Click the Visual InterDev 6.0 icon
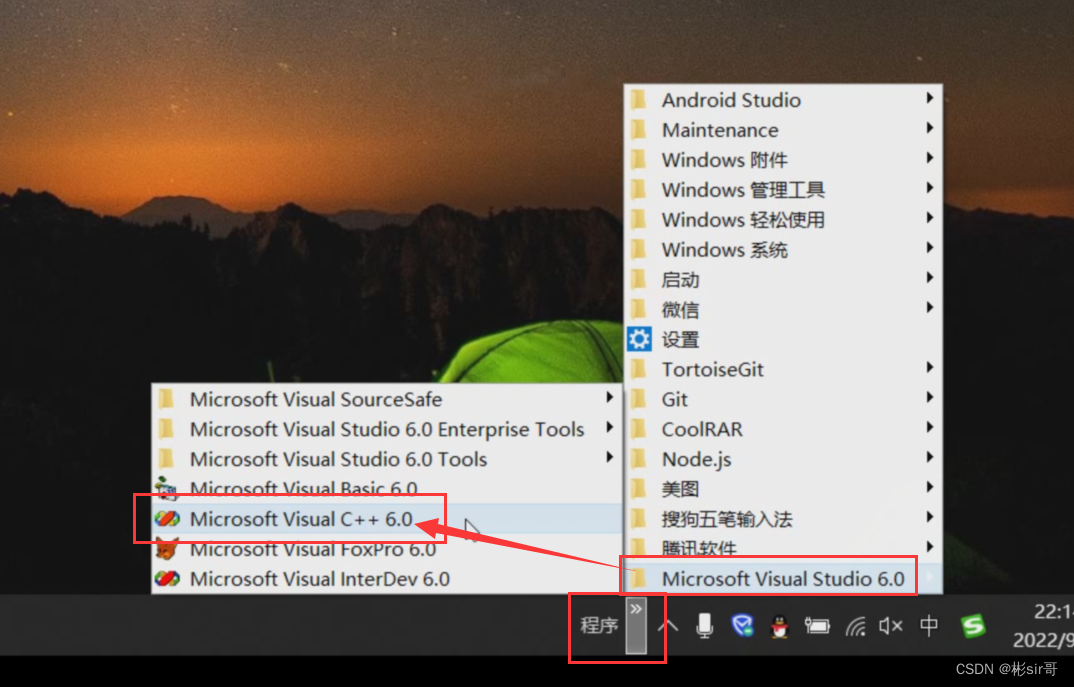The image size is (1074, 687). pyautogui.click(x=166, y=579)
